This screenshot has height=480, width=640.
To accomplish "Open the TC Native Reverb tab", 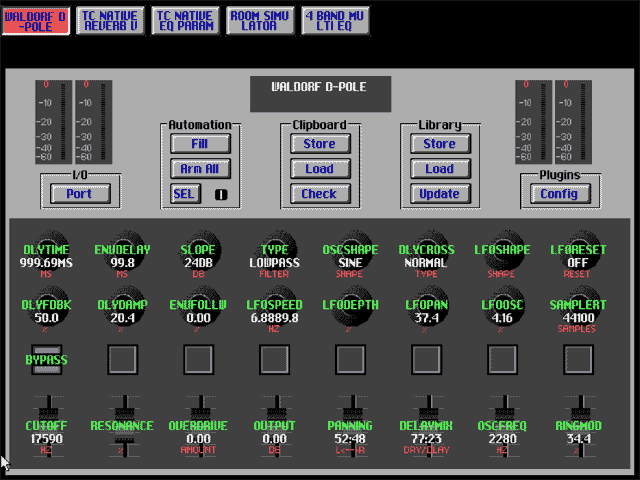I will (110, 21).
